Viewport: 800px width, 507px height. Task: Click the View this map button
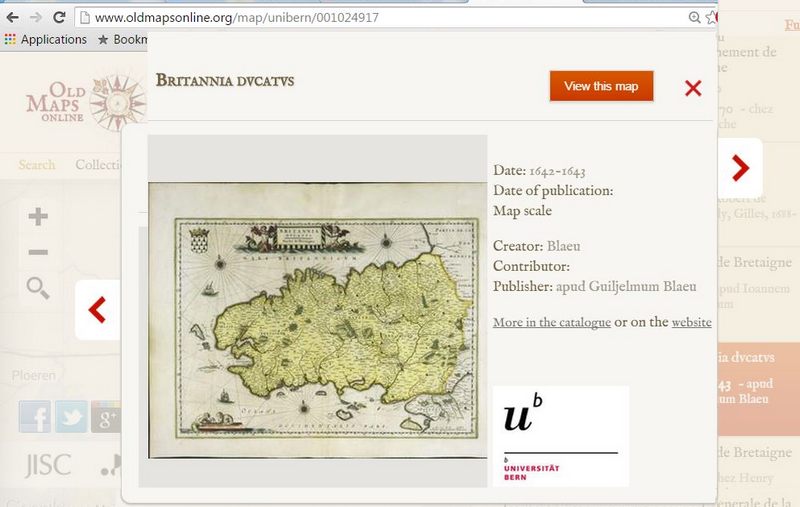(601, 86)
